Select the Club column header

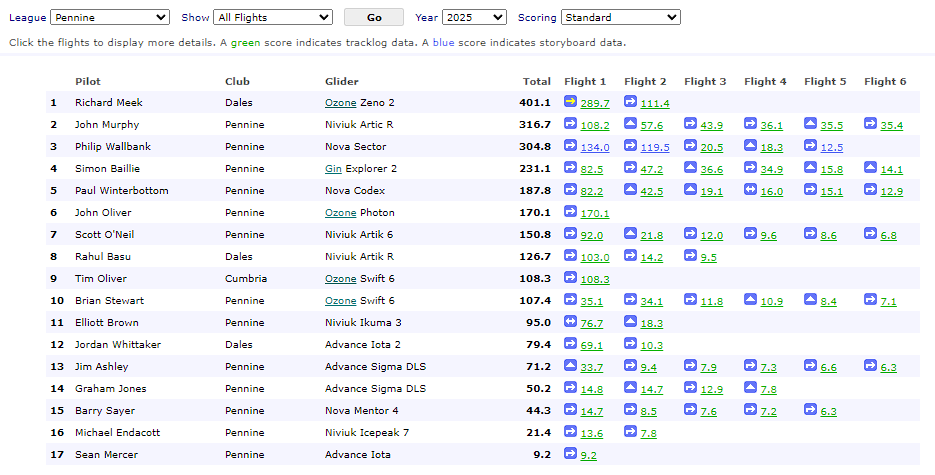click(237, 82)
